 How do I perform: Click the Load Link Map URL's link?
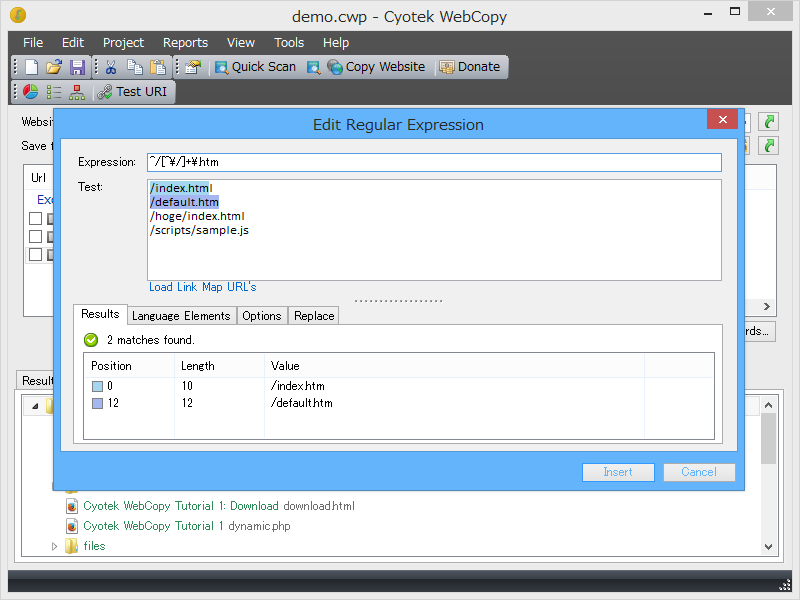203,287
